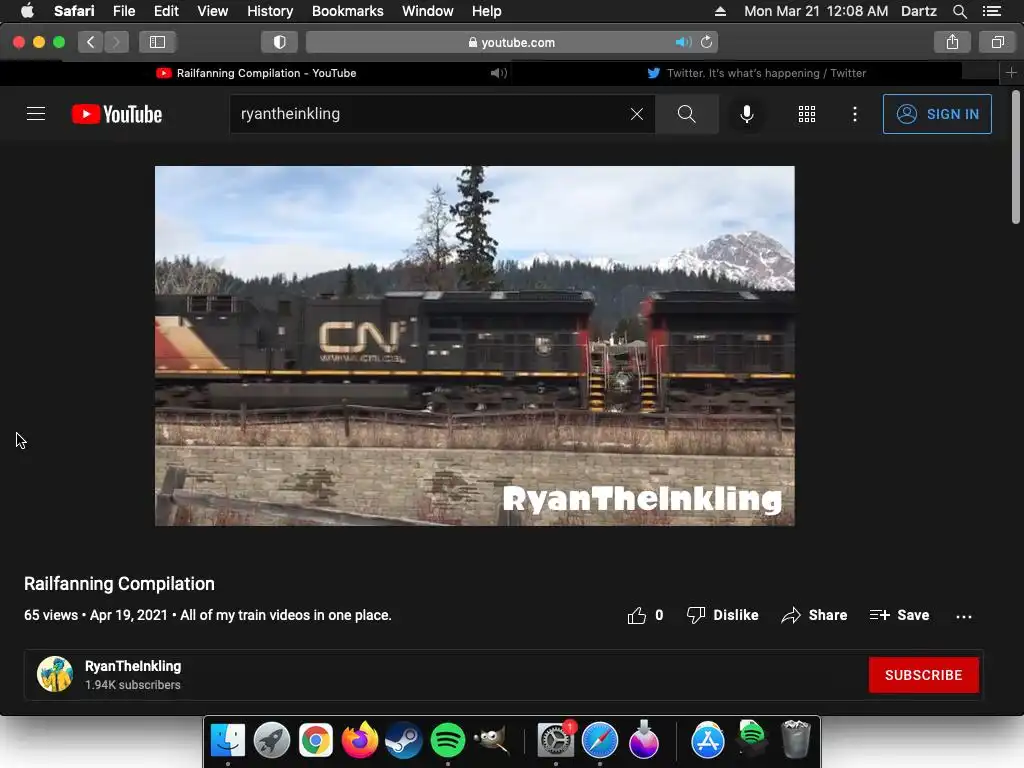Image resolution: width=1024 pixels, height=768 pixels.
Task: Open the Edit menu
Action: 166,11
